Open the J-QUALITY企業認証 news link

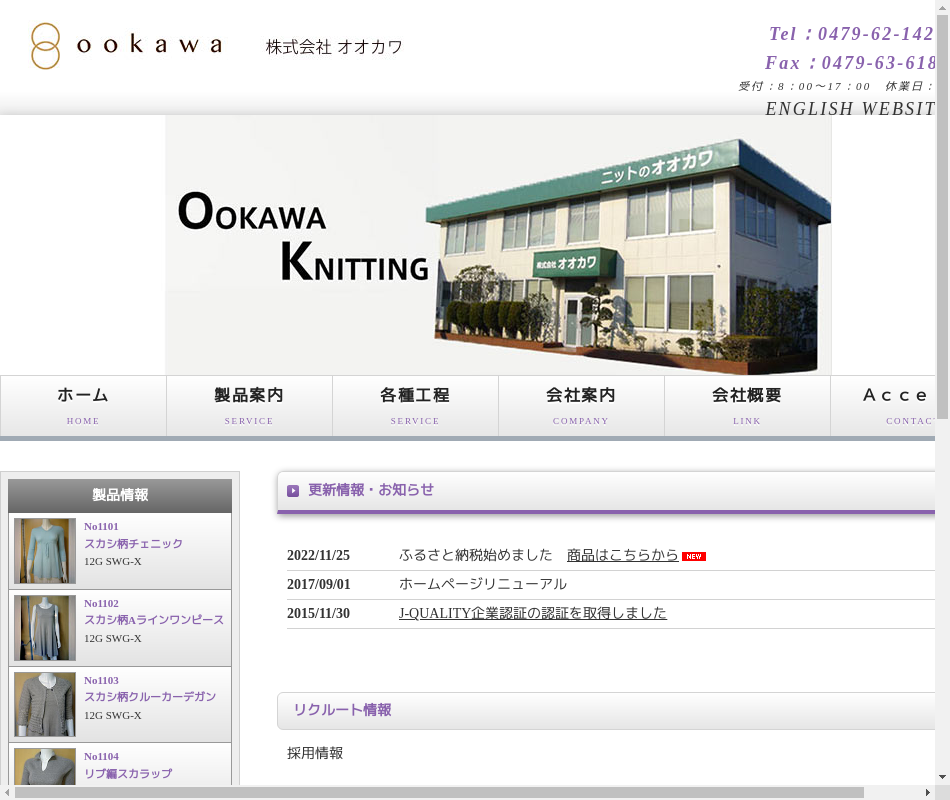[532, 613]
